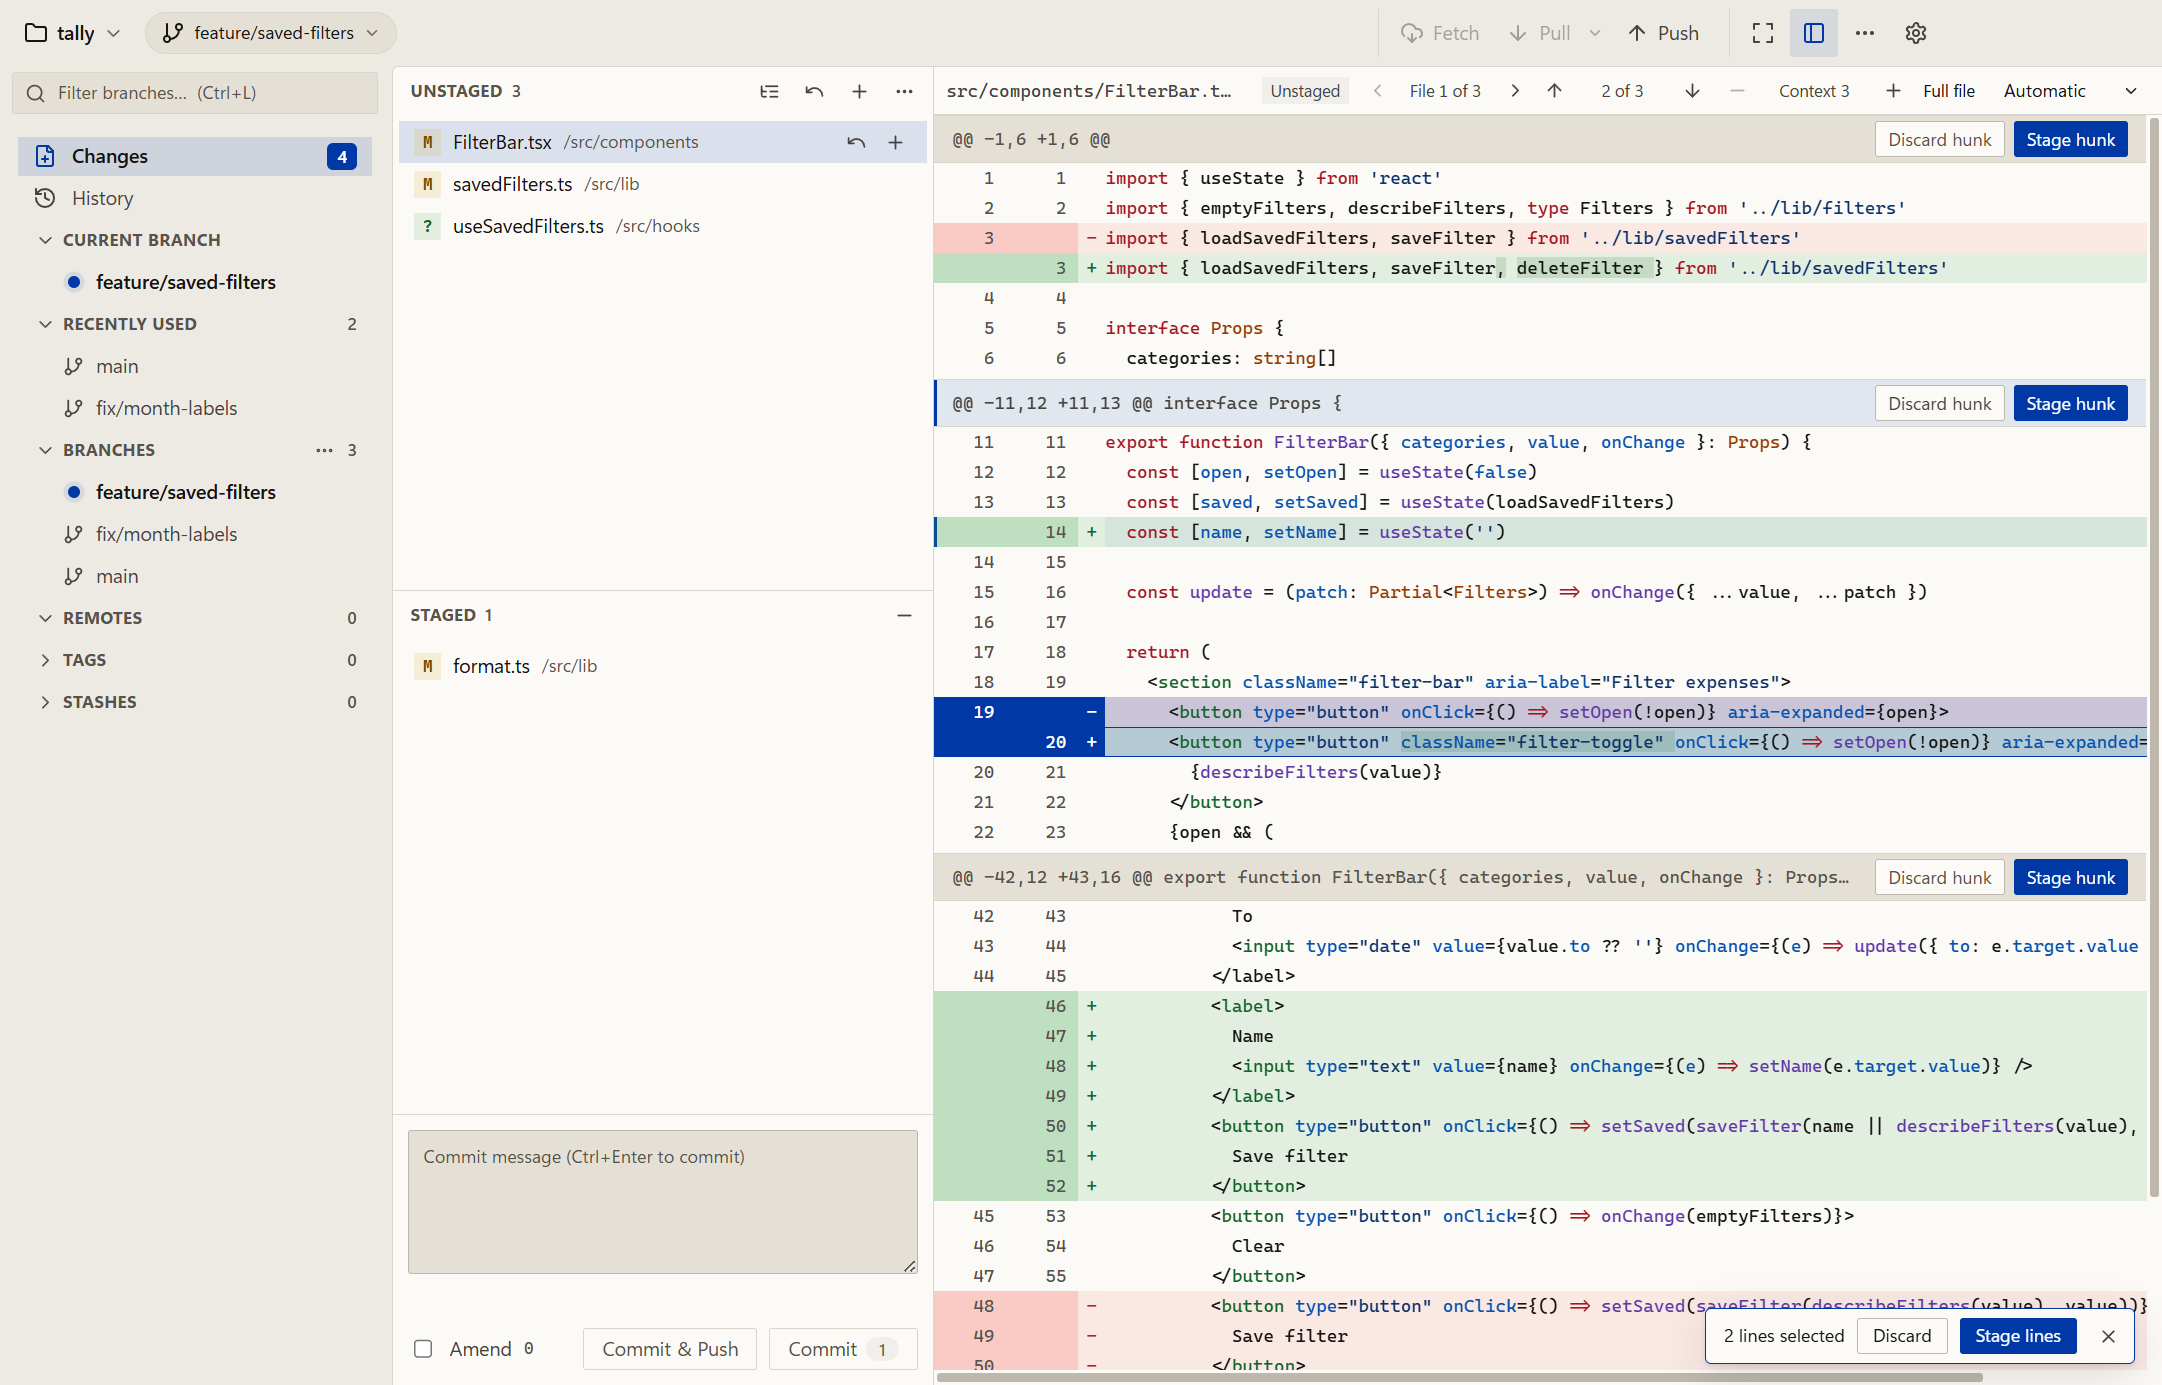The height and width of the screenshot is (1385, 2162).
Task: Push commits with the Push button
Action: click(x=1664, y=33)
